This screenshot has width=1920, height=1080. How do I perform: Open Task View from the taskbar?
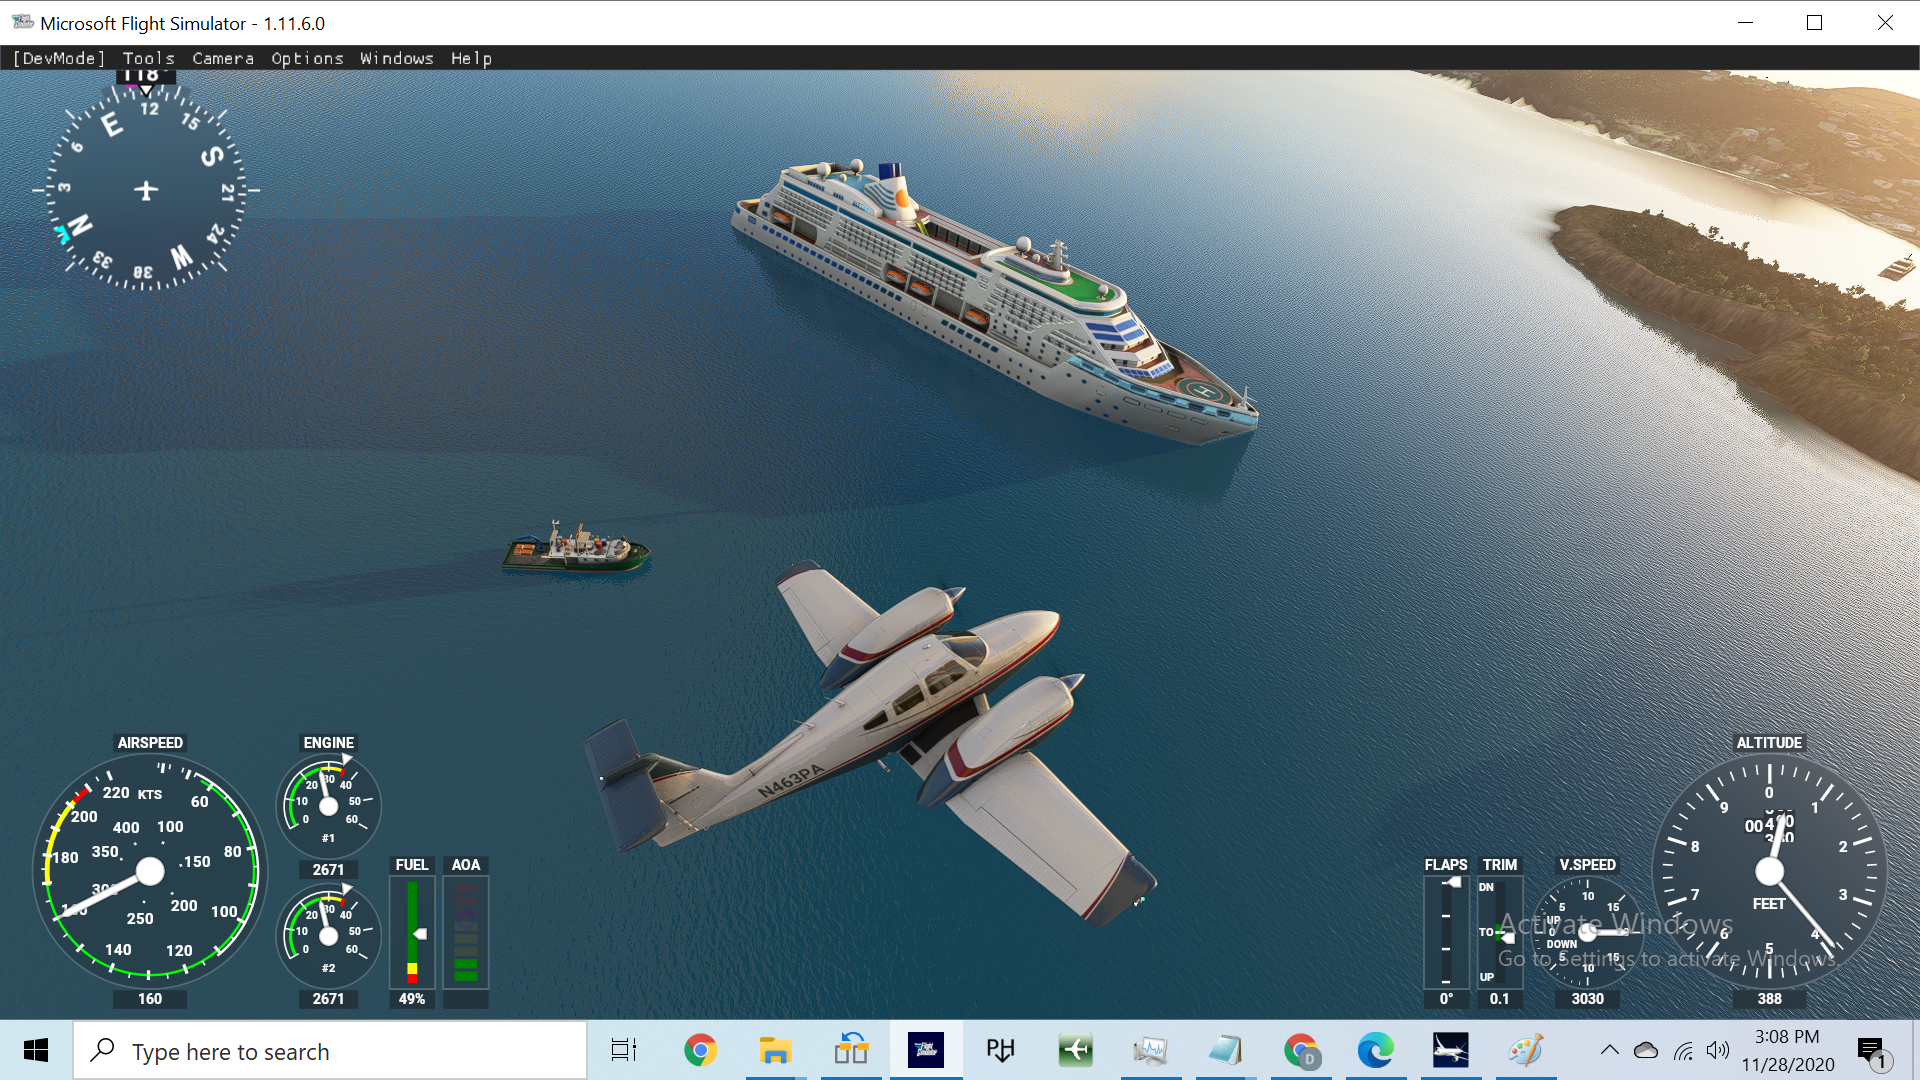(624, 1051)
